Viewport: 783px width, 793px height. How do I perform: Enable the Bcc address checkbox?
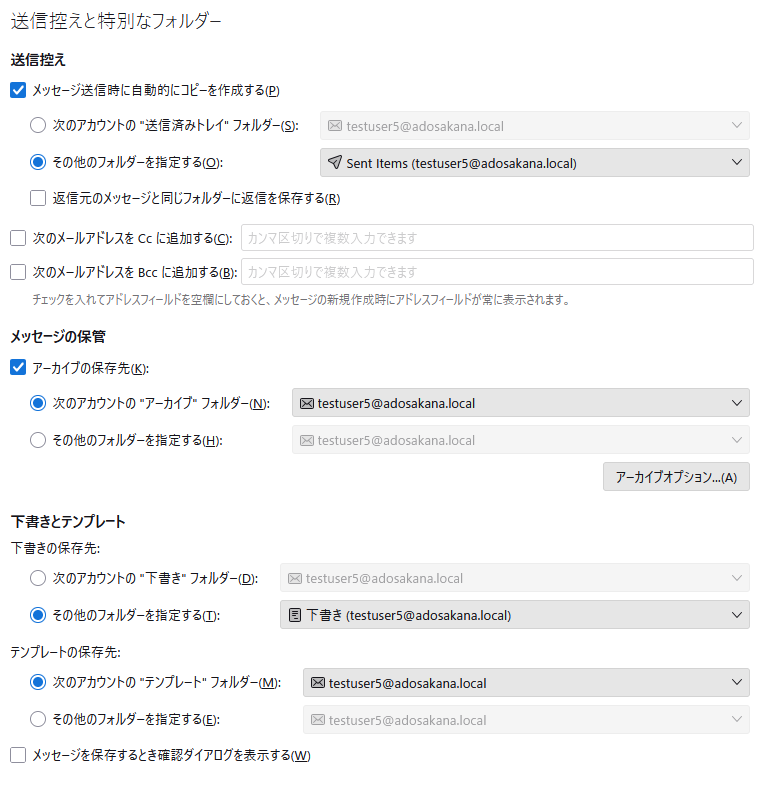[17, 271]
